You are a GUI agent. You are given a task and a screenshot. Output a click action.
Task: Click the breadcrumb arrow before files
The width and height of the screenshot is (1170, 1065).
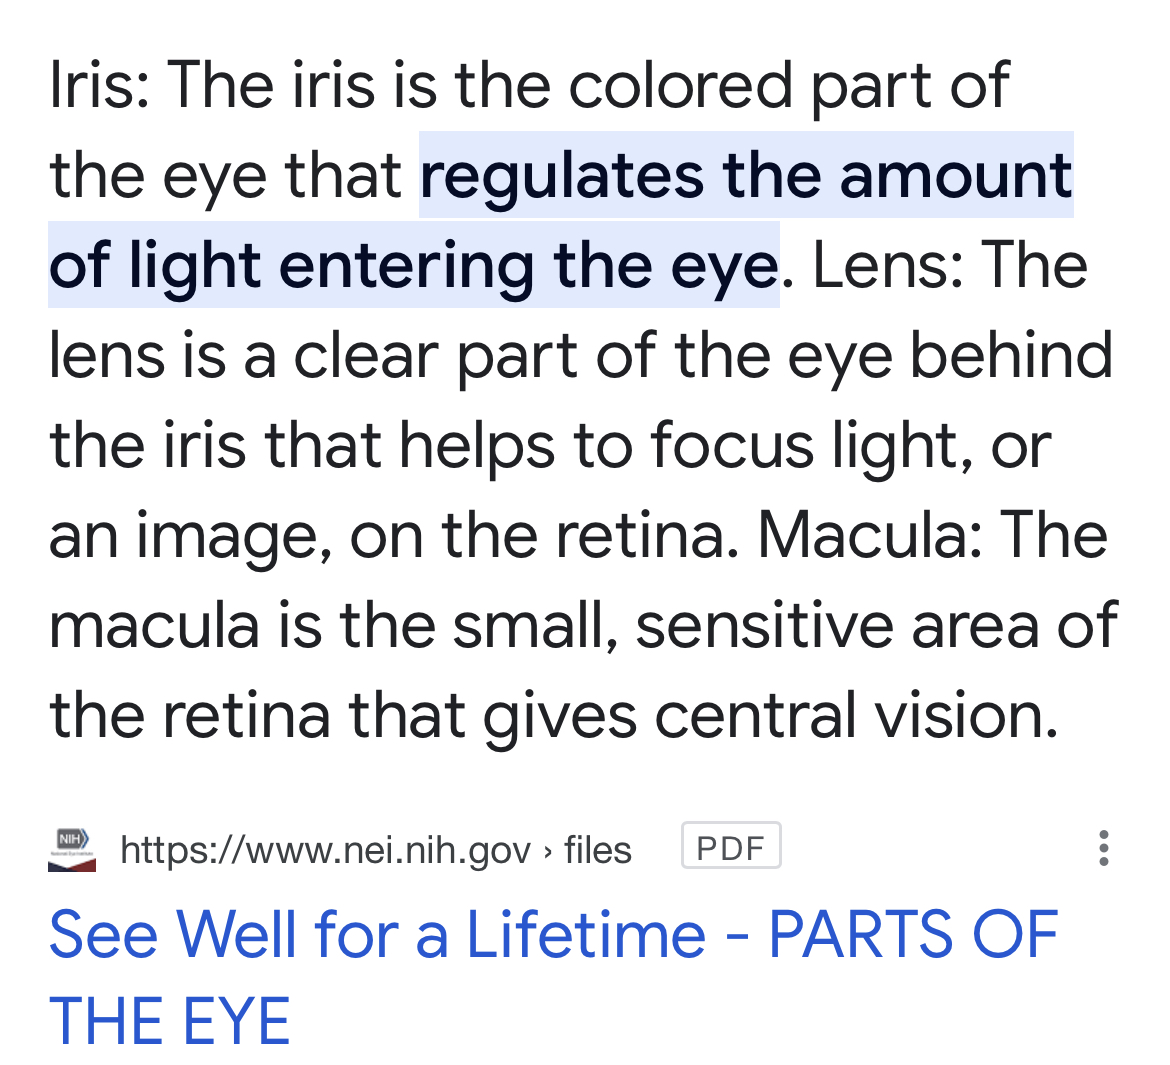click(548, 851)
